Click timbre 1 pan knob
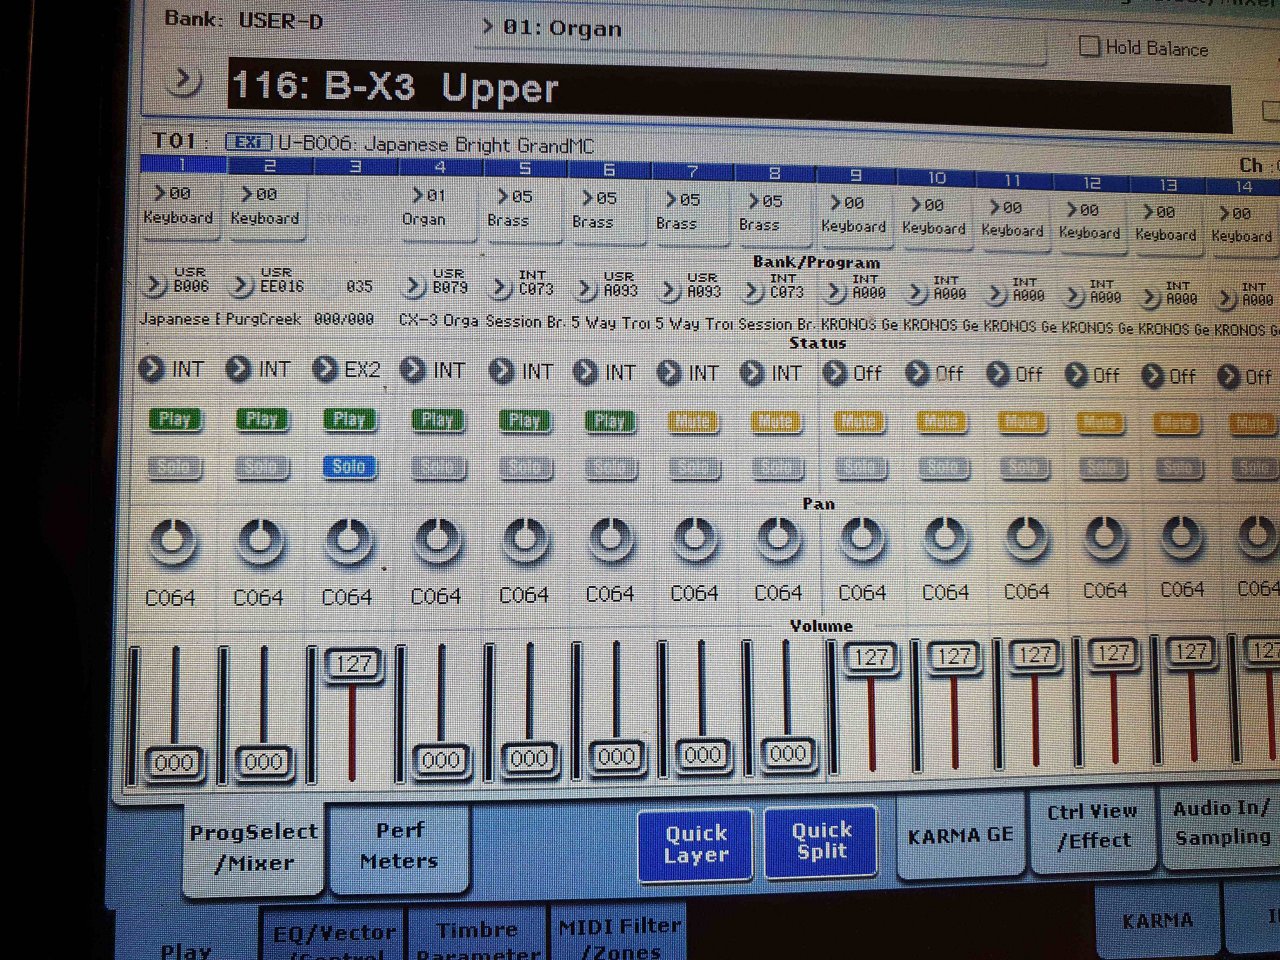This screenshot has width=1280, height=960. 173,542
